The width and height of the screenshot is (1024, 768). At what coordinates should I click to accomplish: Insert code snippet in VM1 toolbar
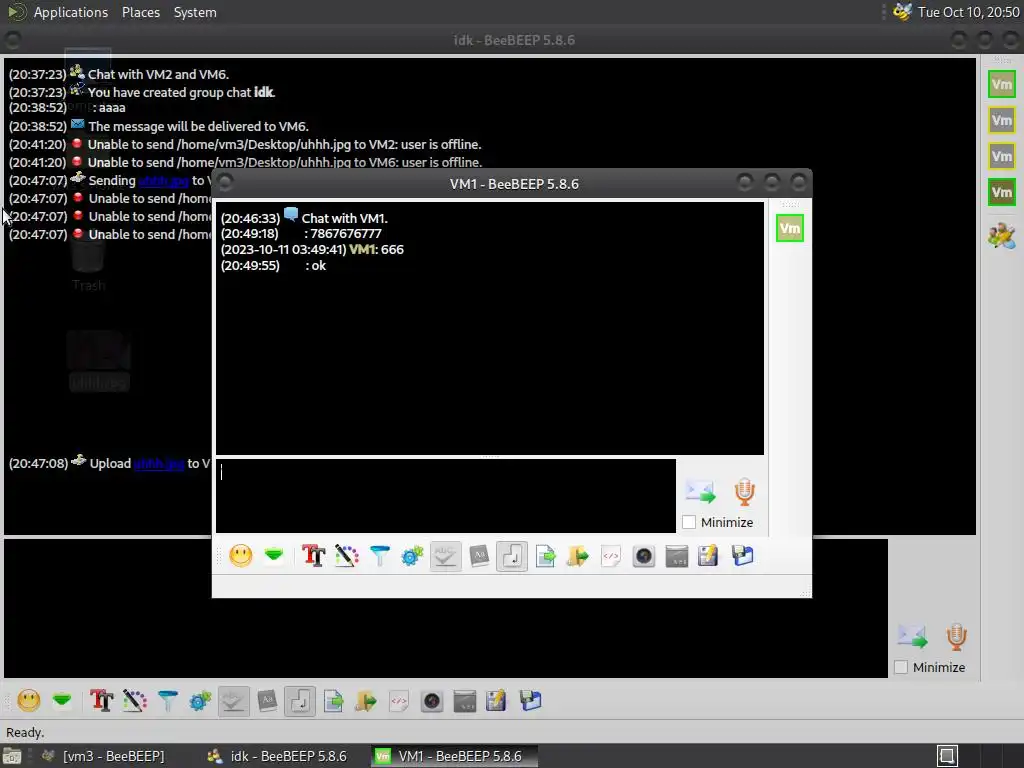point(611,556)
